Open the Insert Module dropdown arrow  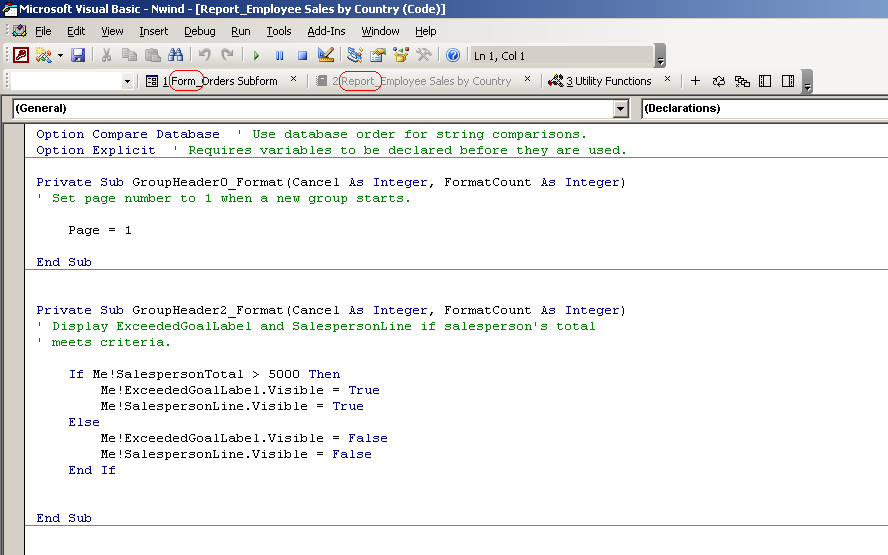(60, 56)
